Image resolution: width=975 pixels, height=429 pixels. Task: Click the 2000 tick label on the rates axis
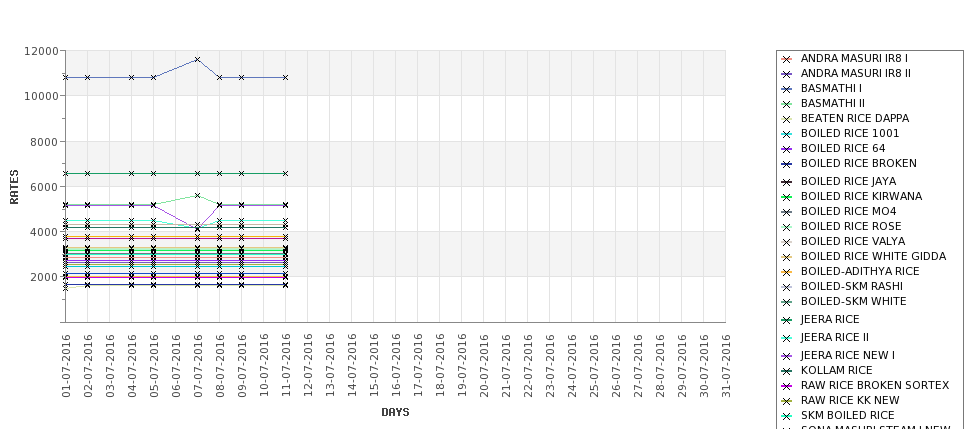(x=44, y=277)
